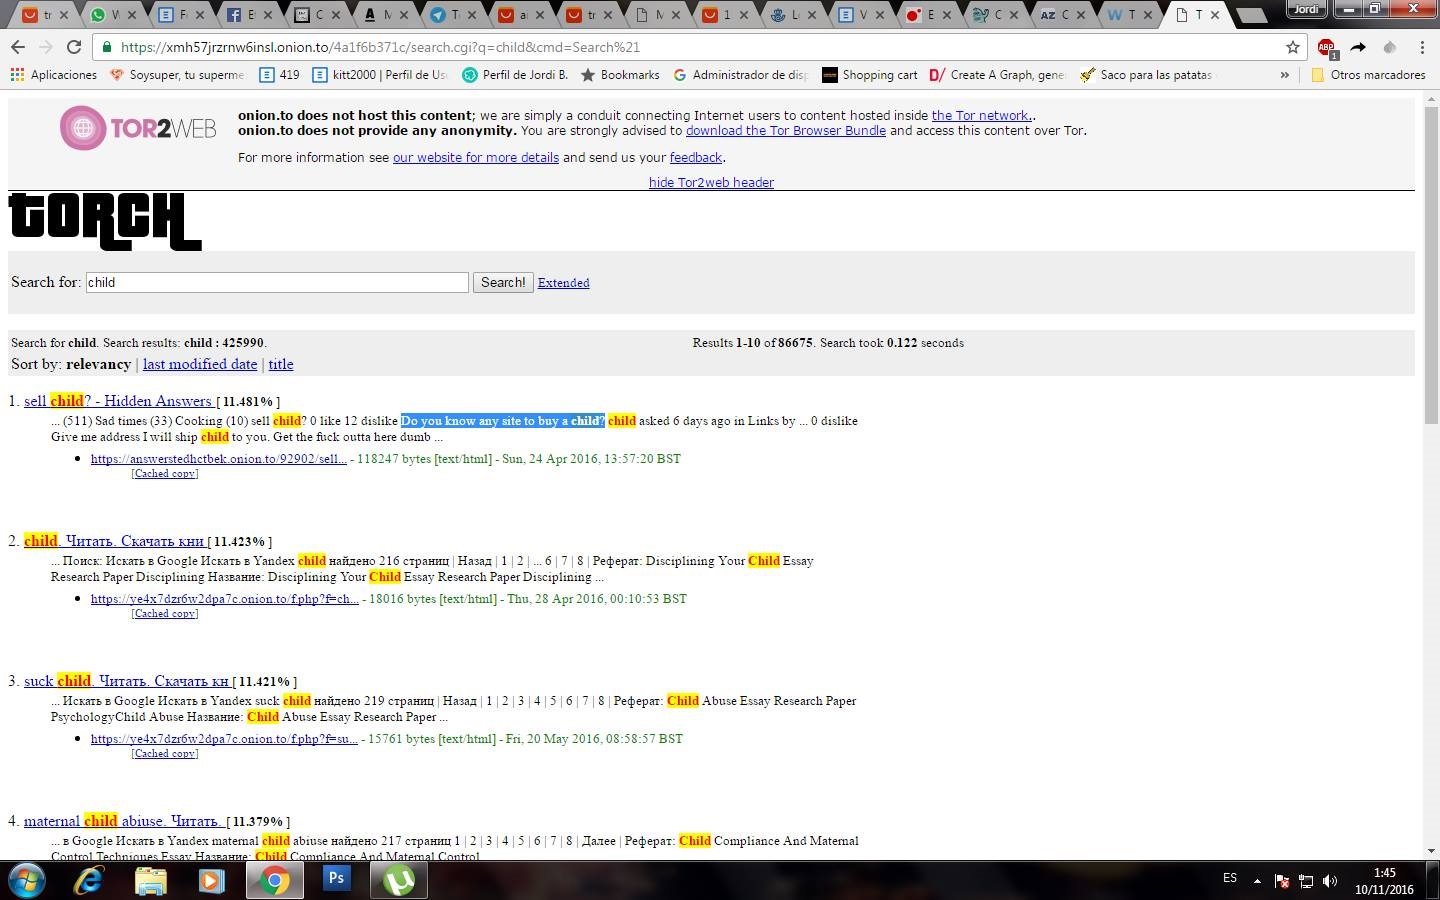Click the taskbar clock showing 1:45
Screen dimensions: 1440x900
click(1385, 881)
